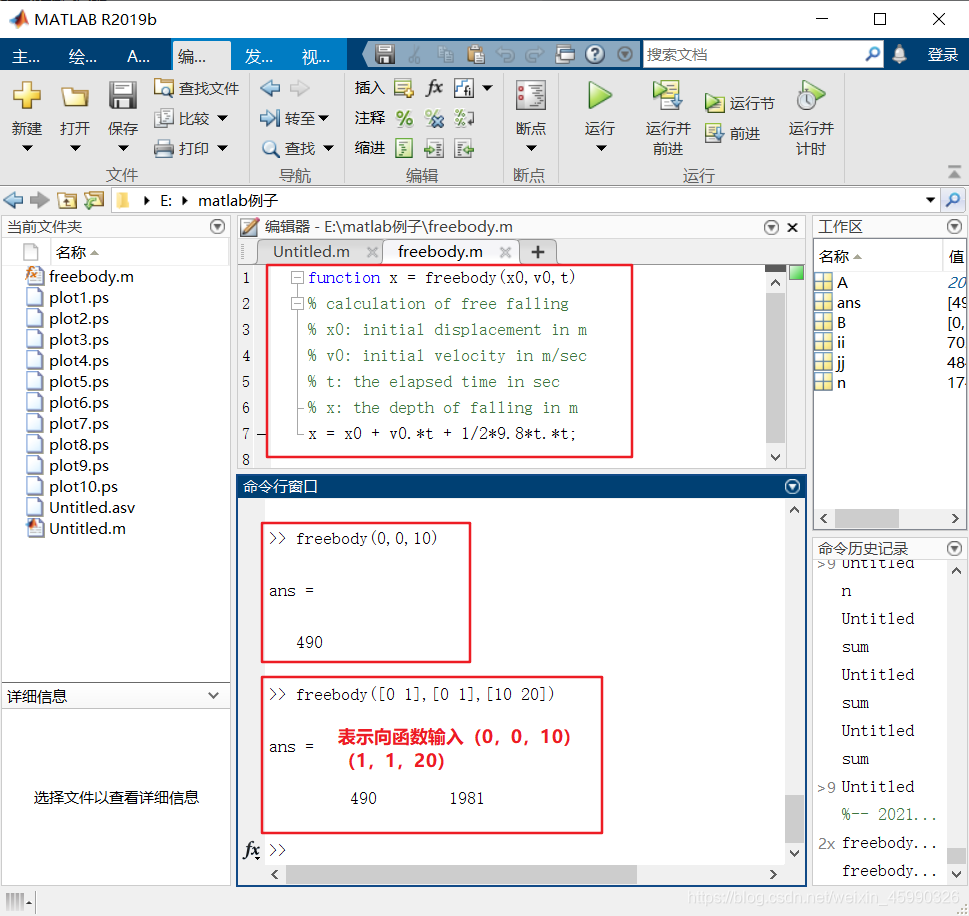Viewport: 969px width, 916px height.
Task: Open the ribbon tab labeled 绘...
Action: (x=82, y=56)
